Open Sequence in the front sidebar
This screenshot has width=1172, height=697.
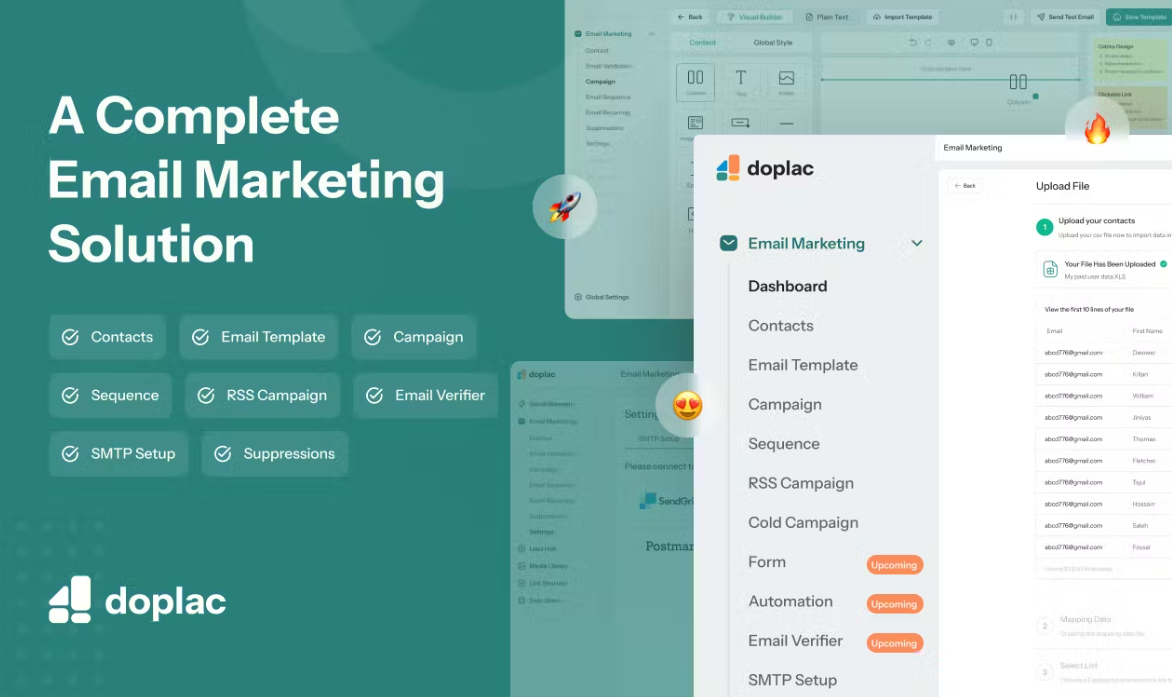(783, 444)
